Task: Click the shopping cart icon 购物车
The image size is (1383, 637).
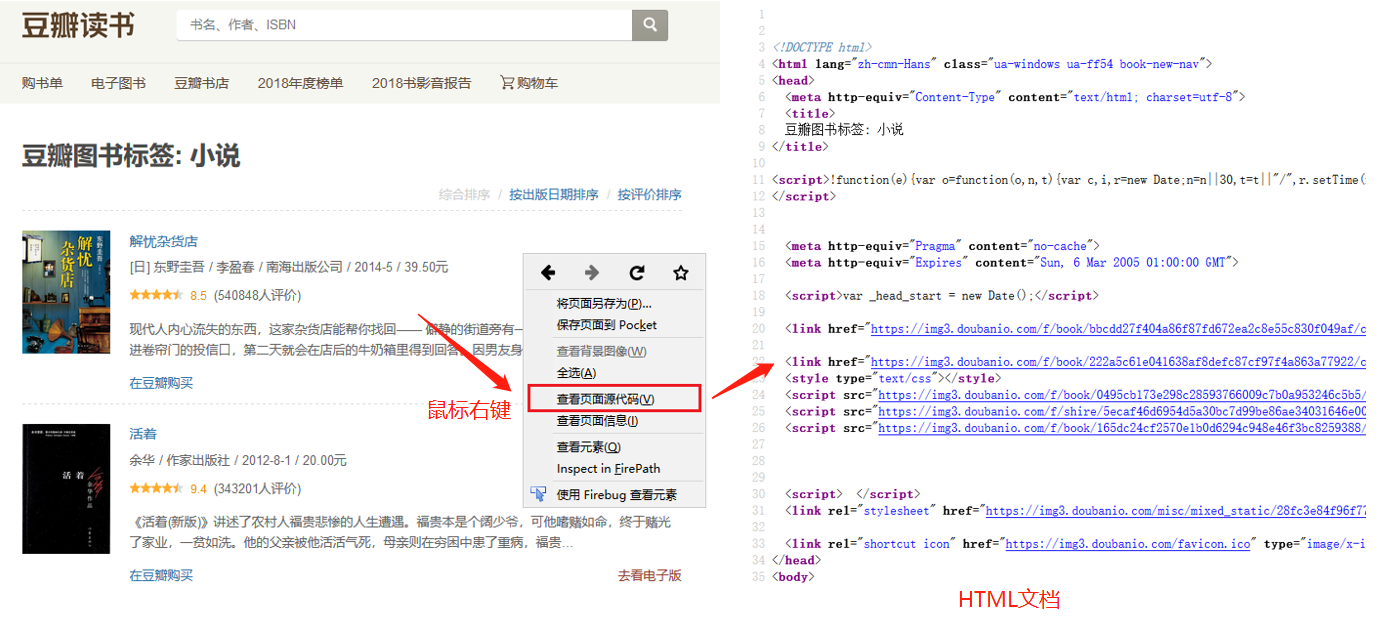Action: pos(529,83)
